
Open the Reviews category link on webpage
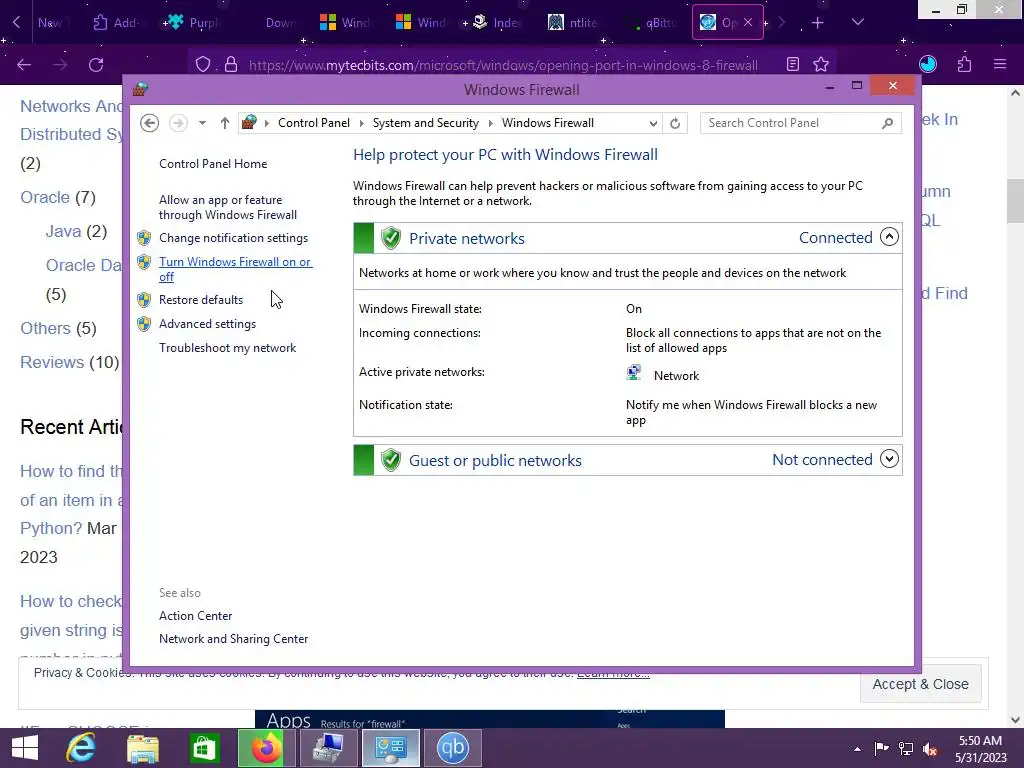click(52, 362)
